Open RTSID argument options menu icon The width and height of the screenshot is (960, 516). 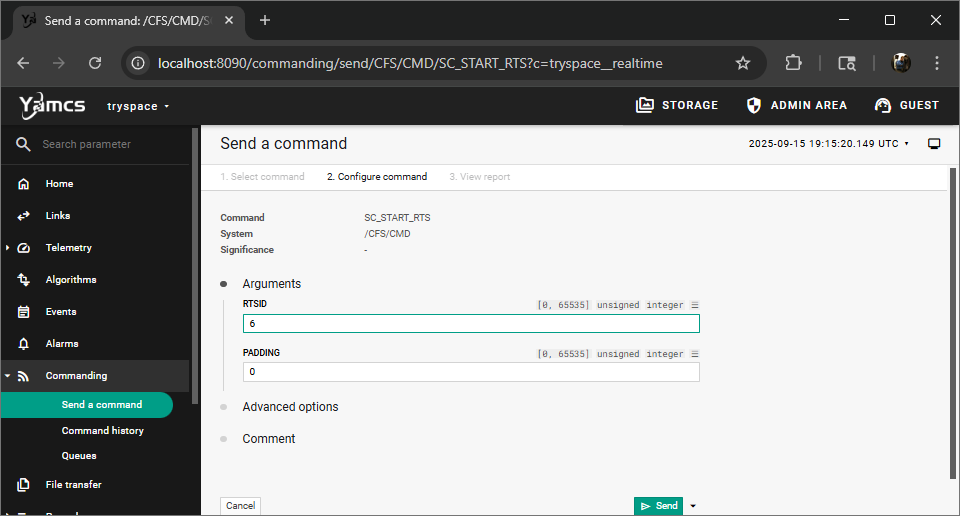(695, 305)
